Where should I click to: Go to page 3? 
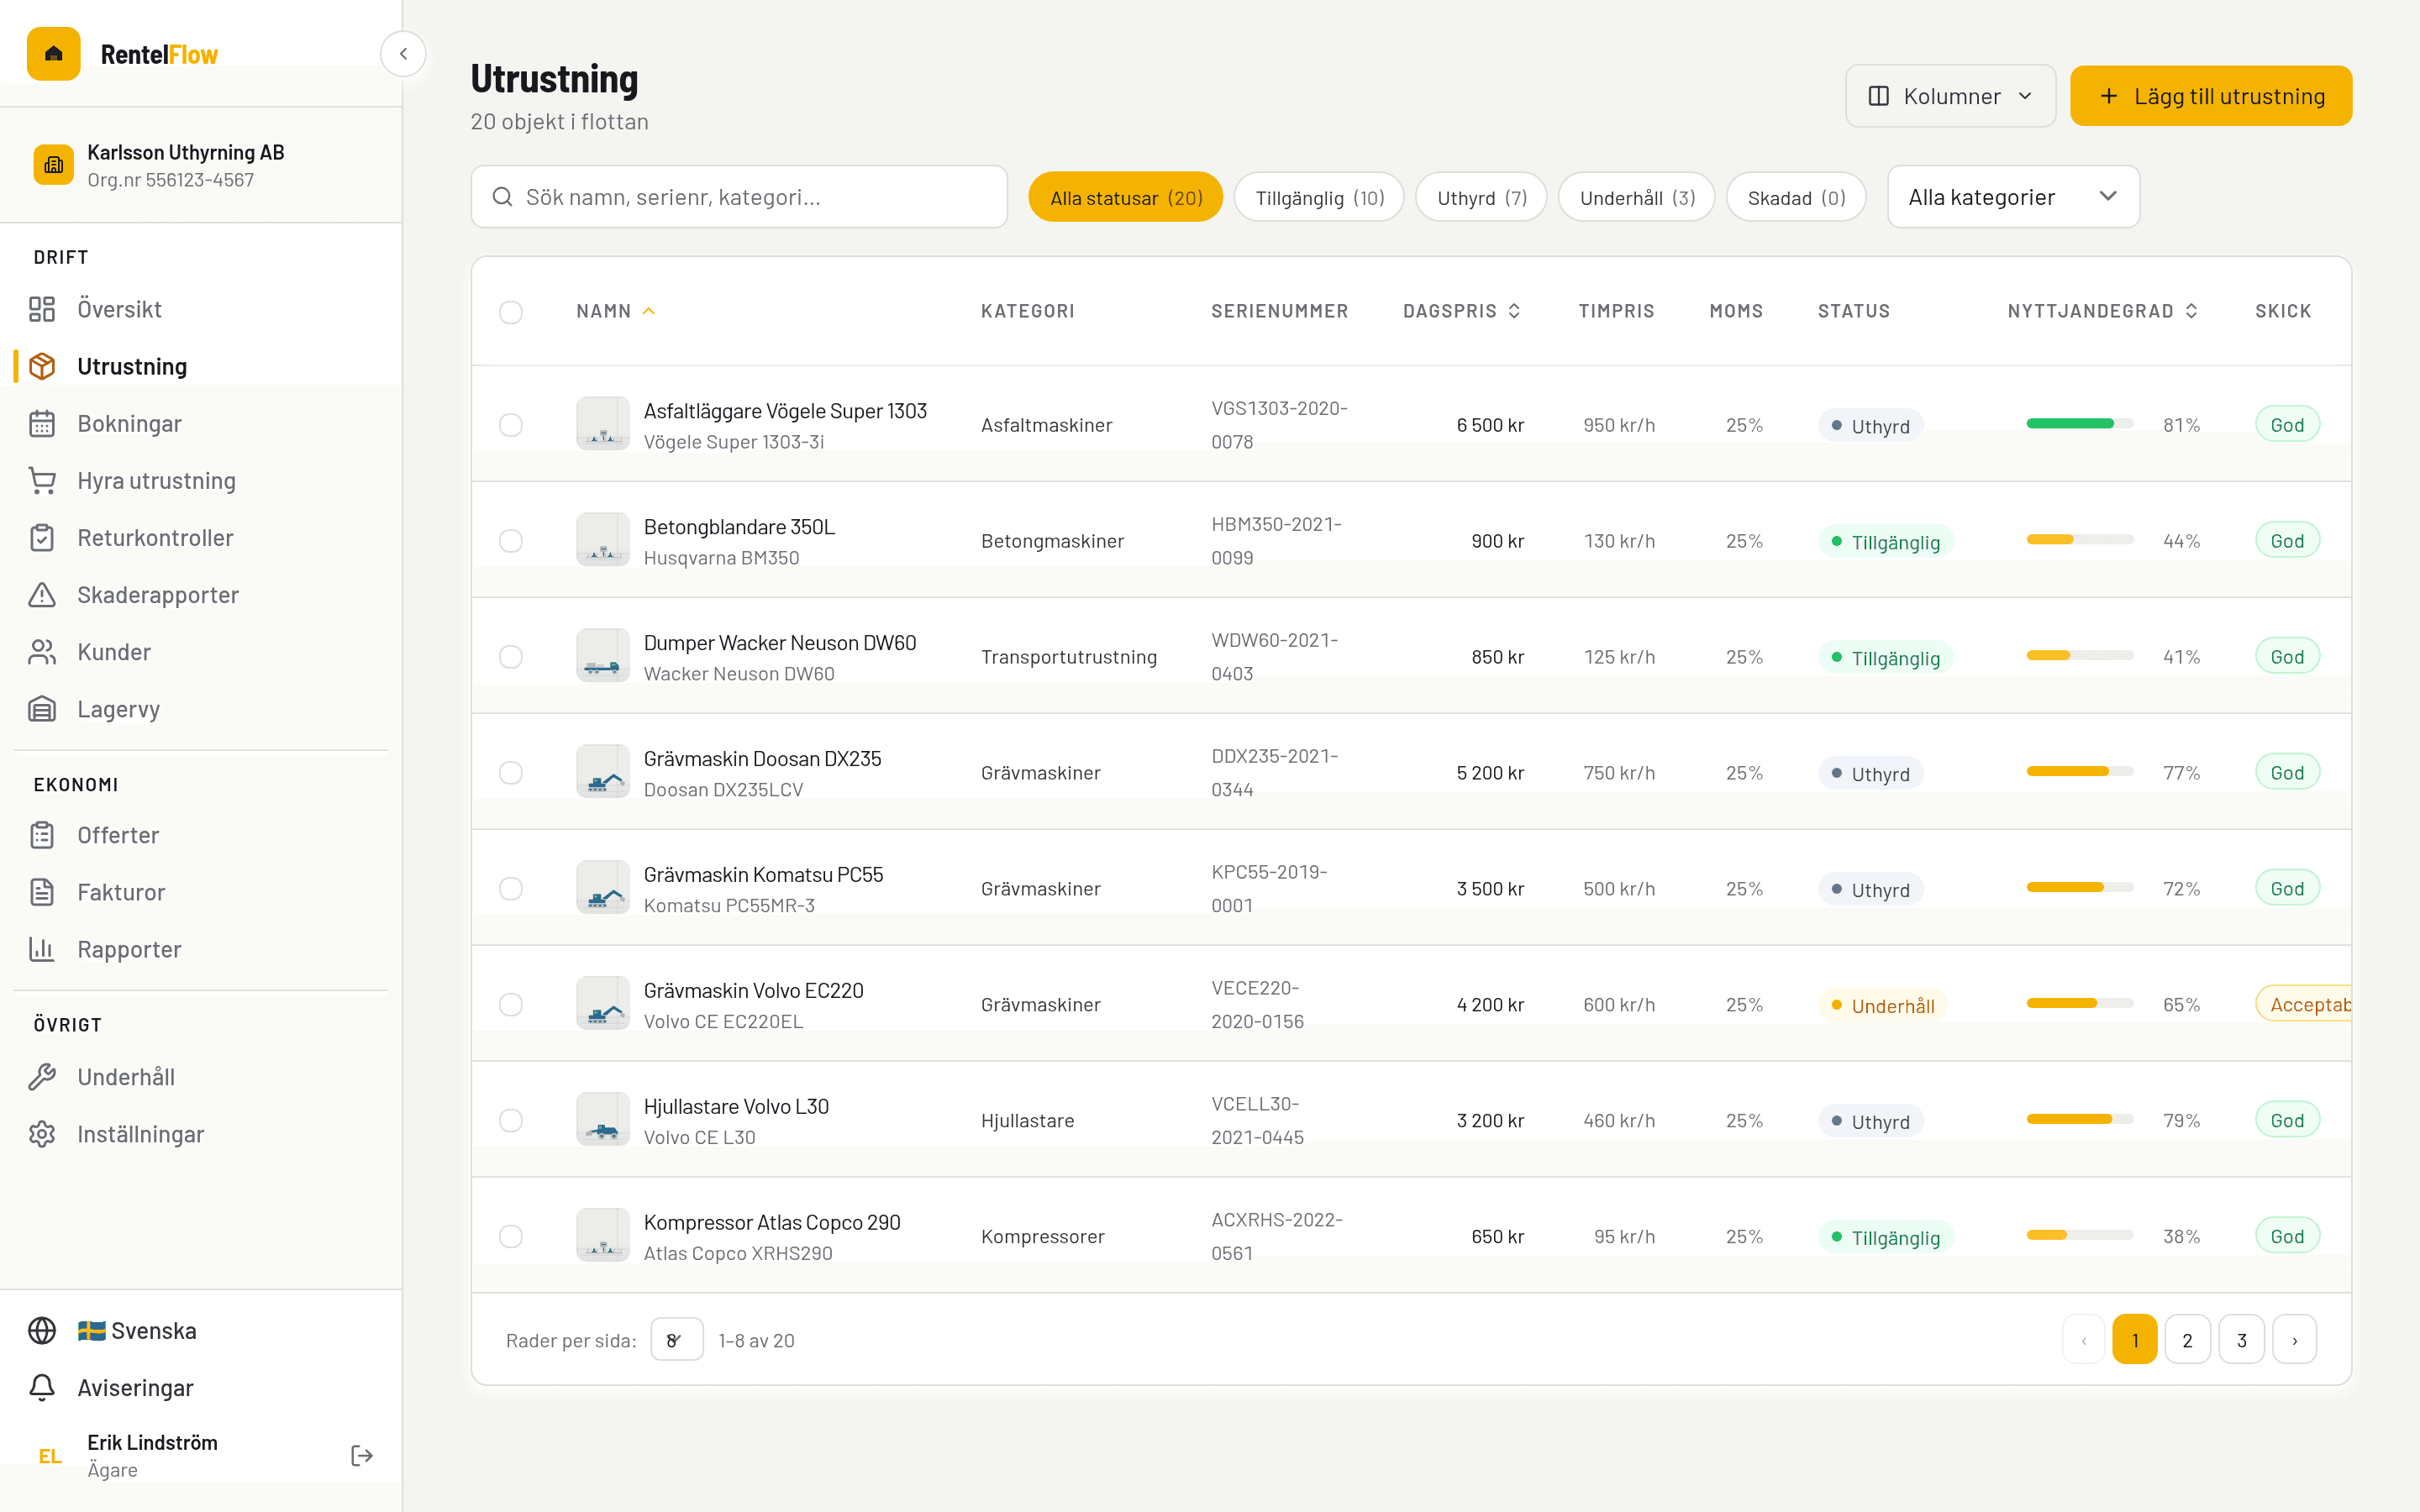(x=2242, y=1340)
